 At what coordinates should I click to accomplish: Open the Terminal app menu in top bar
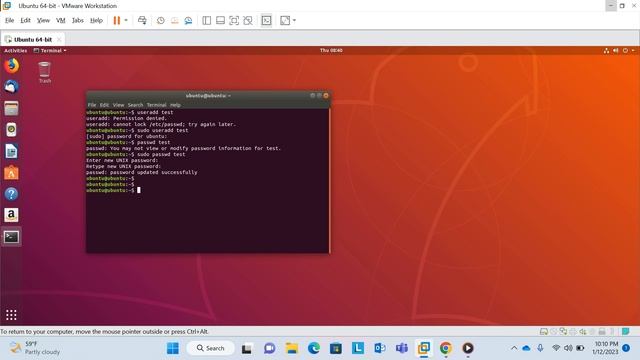click(50, 51)
